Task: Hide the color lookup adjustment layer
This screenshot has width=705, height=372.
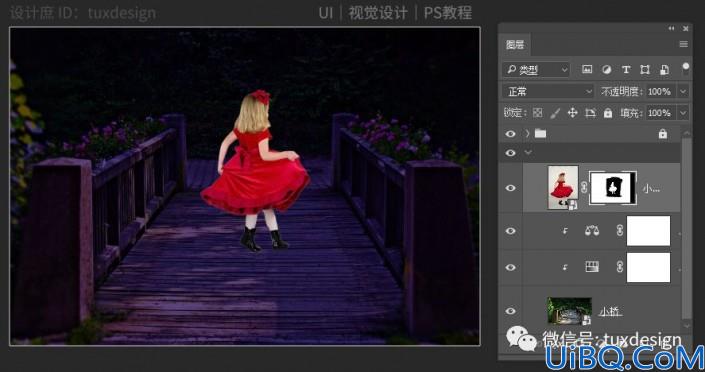Action: tap(510, 268)
